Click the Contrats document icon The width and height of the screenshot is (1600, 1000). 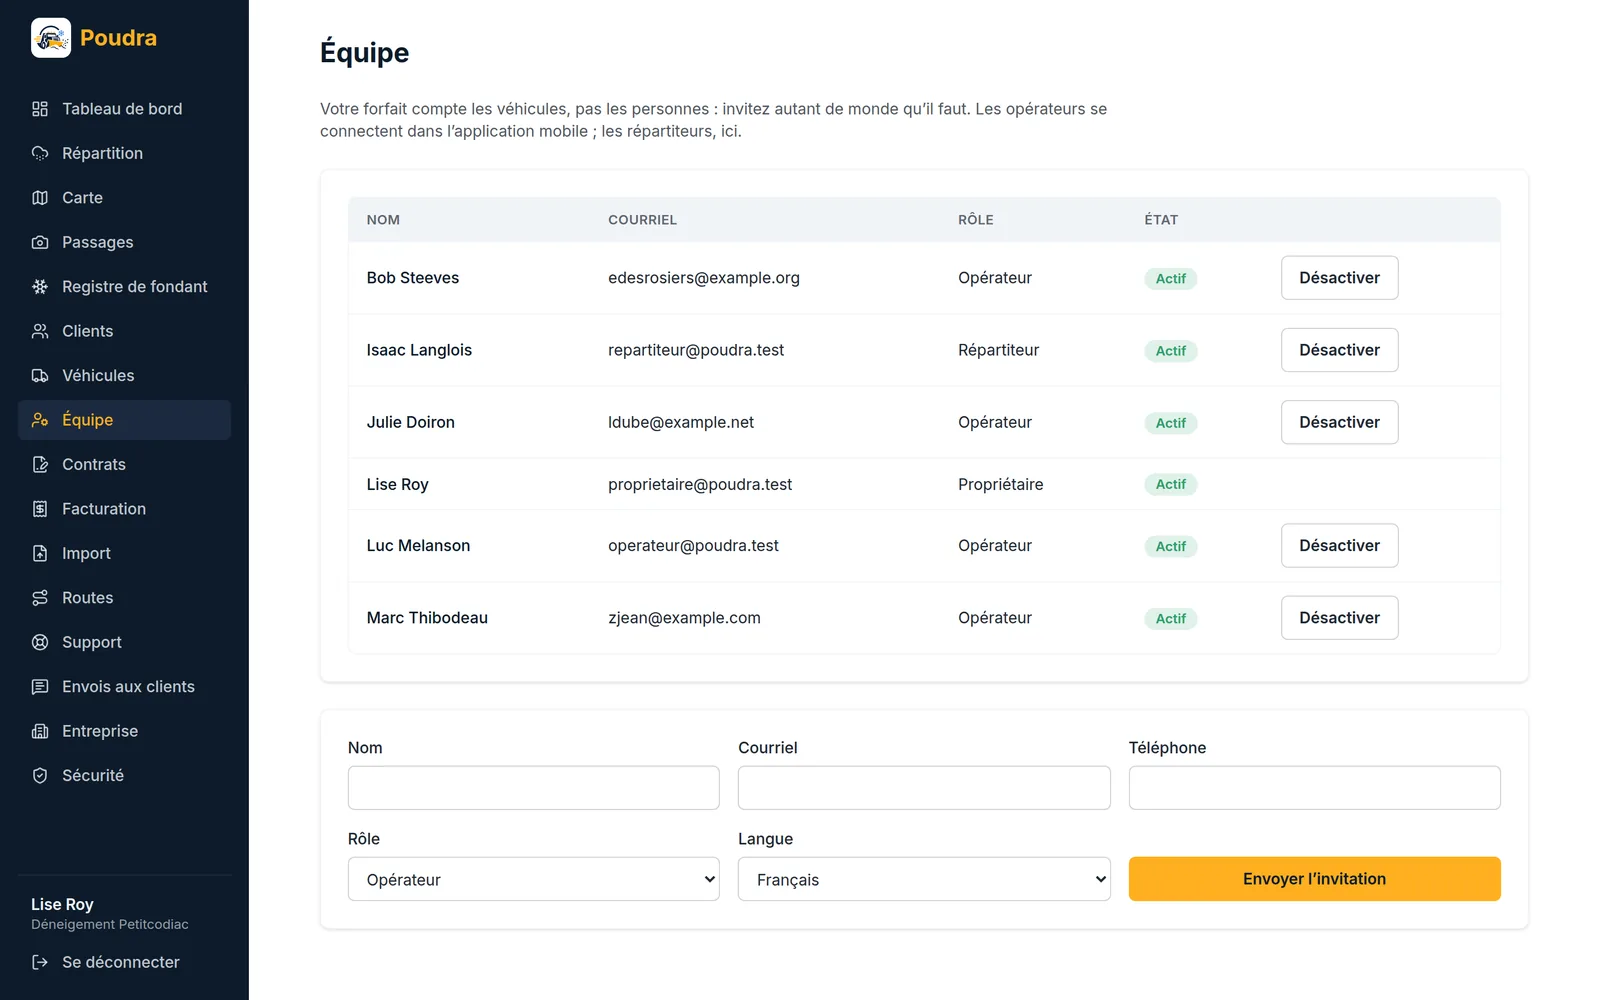pyautogui.click(x=40, y=464)
